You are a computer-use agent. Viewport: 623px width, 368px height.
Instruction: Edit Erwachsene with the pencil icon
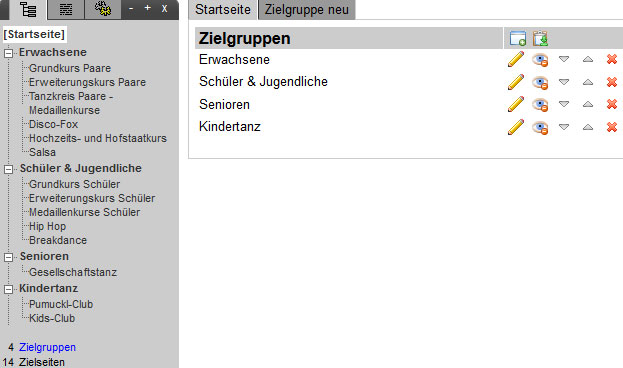click(x=516, y=60)
